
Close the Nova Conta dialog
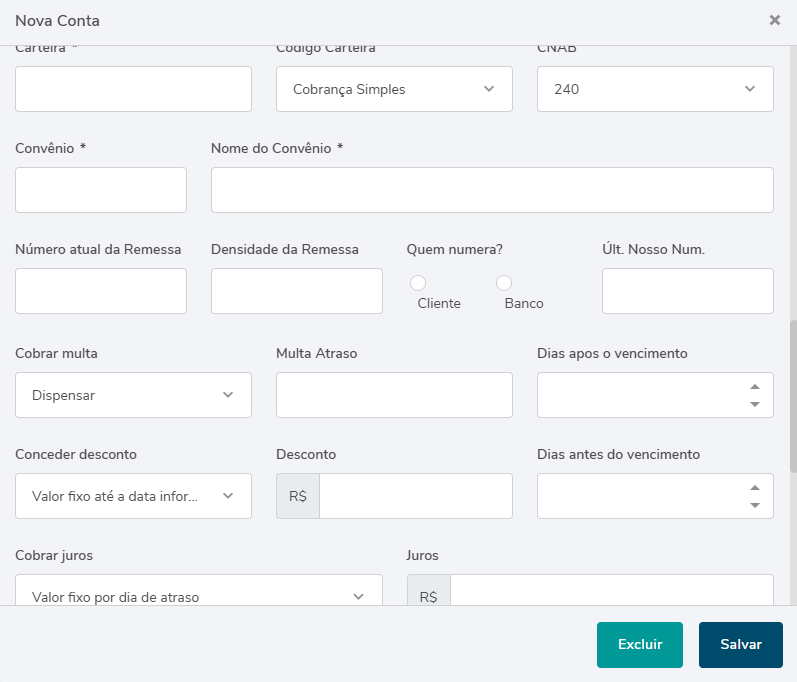(774, 20)
